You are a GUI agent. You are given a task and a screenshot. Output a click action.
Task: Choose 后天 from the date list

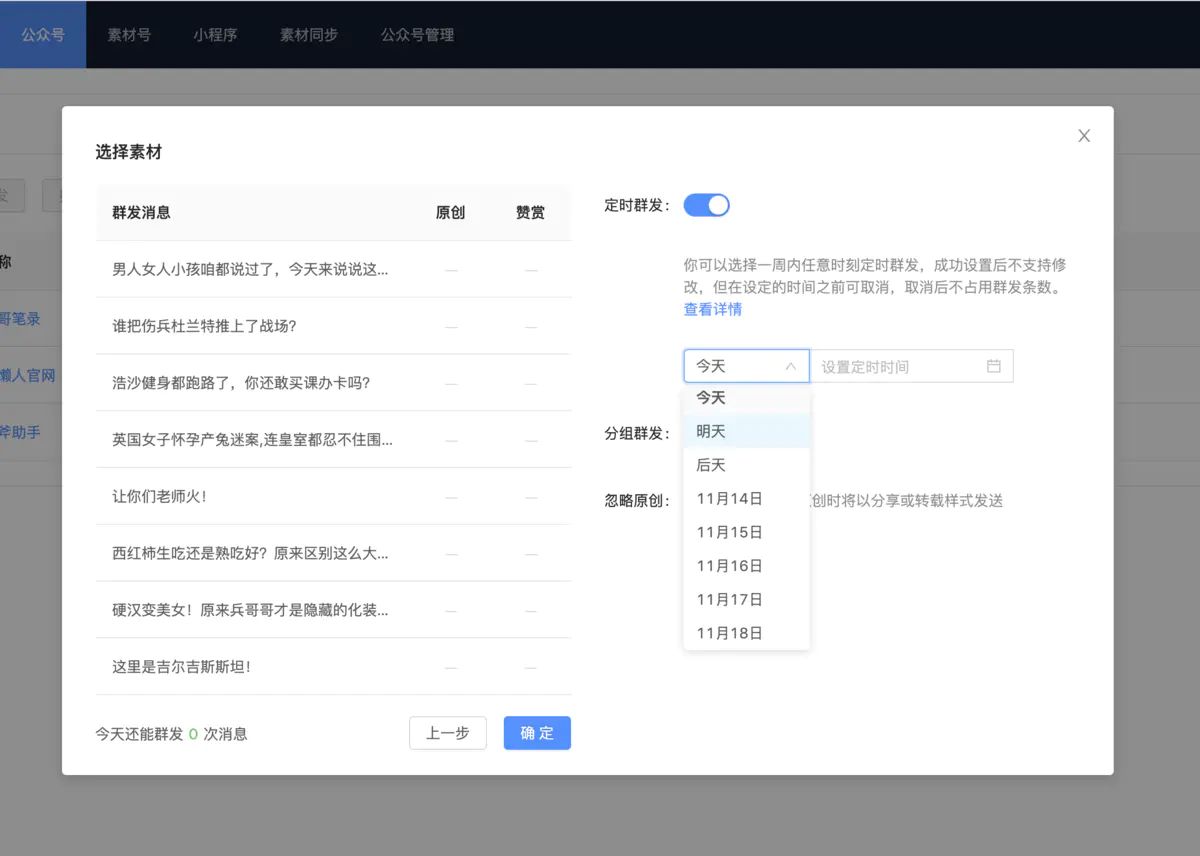pyautogui.click(x=746, y=465)
